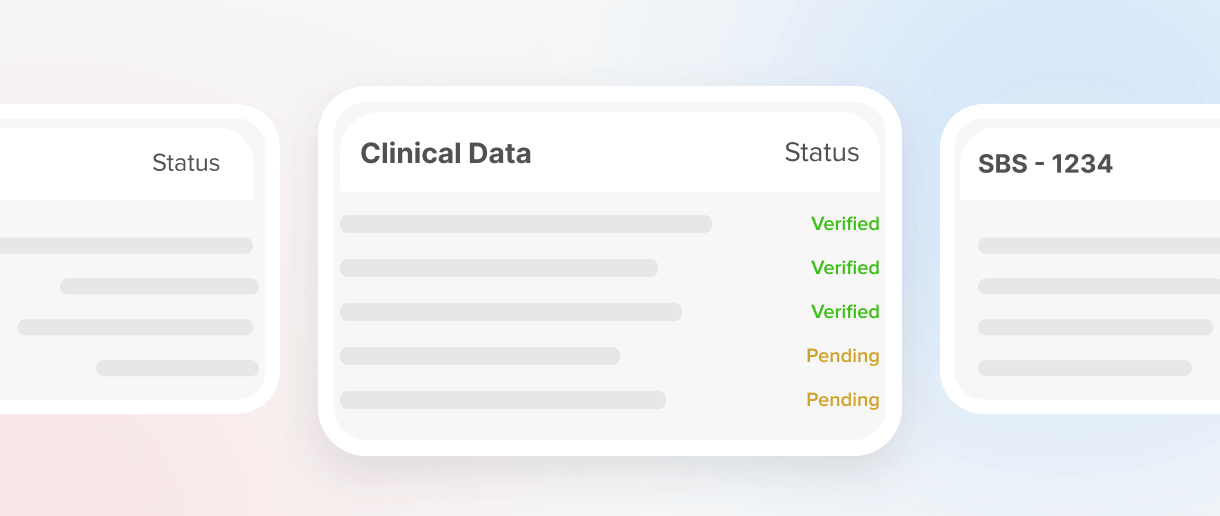This screenshot has height=516, width=1220.
Task: Click Status header in Clinical Data card
Action: (821, 152)
